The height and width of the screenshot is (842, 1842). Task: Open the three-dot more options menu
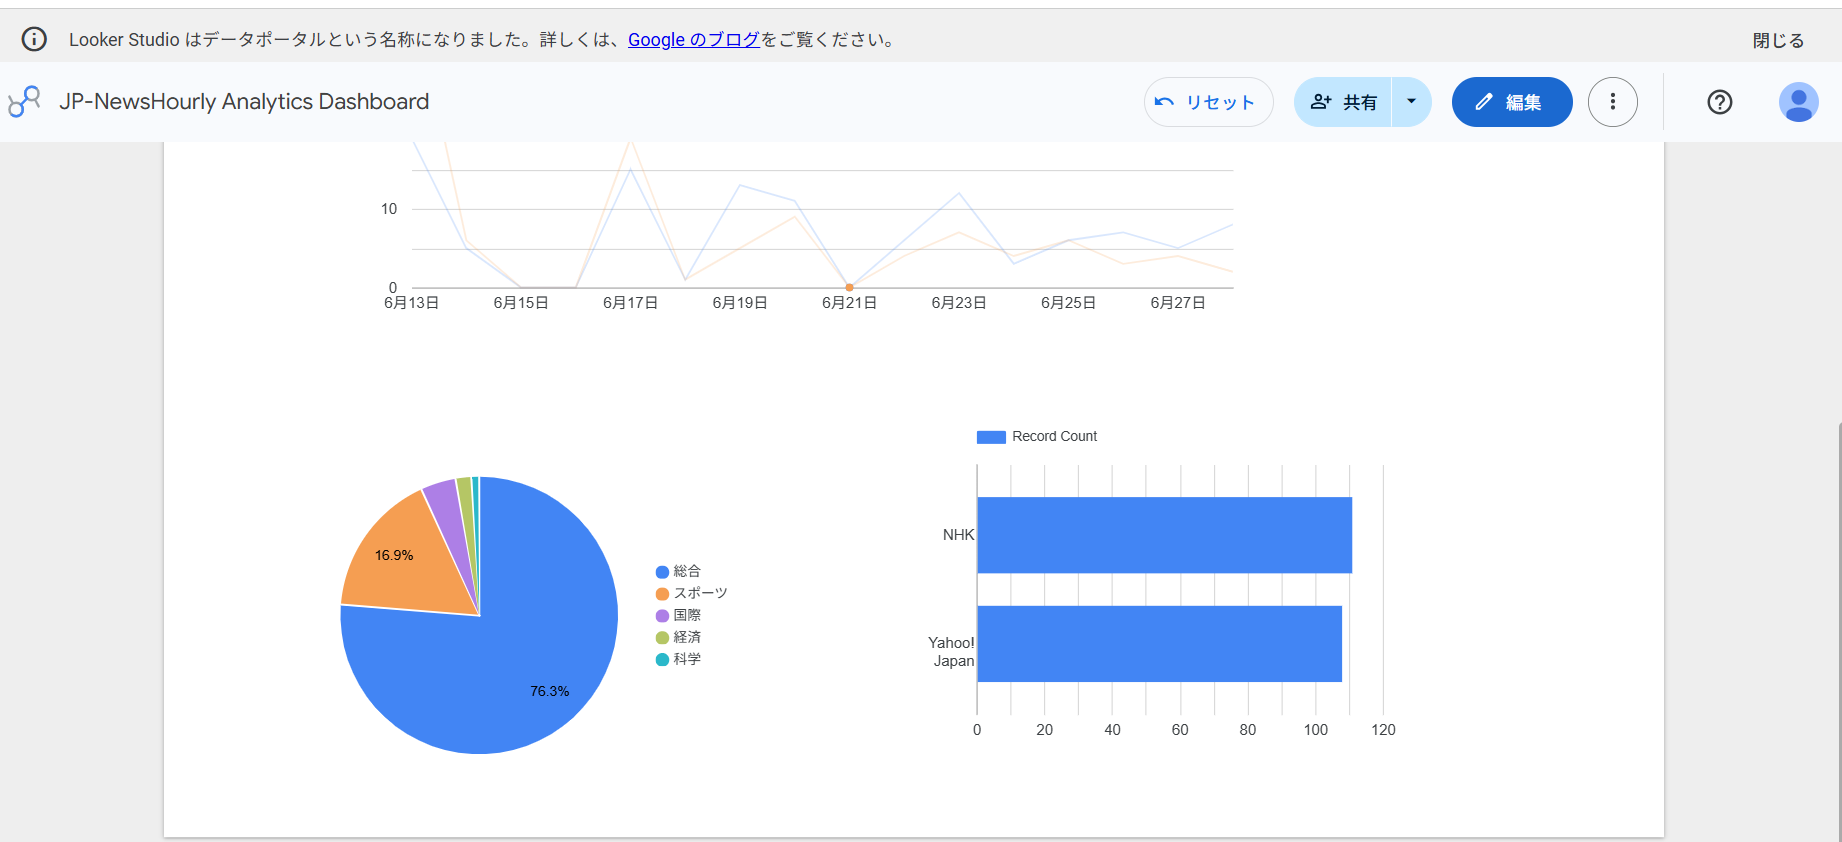[1612, 102]
